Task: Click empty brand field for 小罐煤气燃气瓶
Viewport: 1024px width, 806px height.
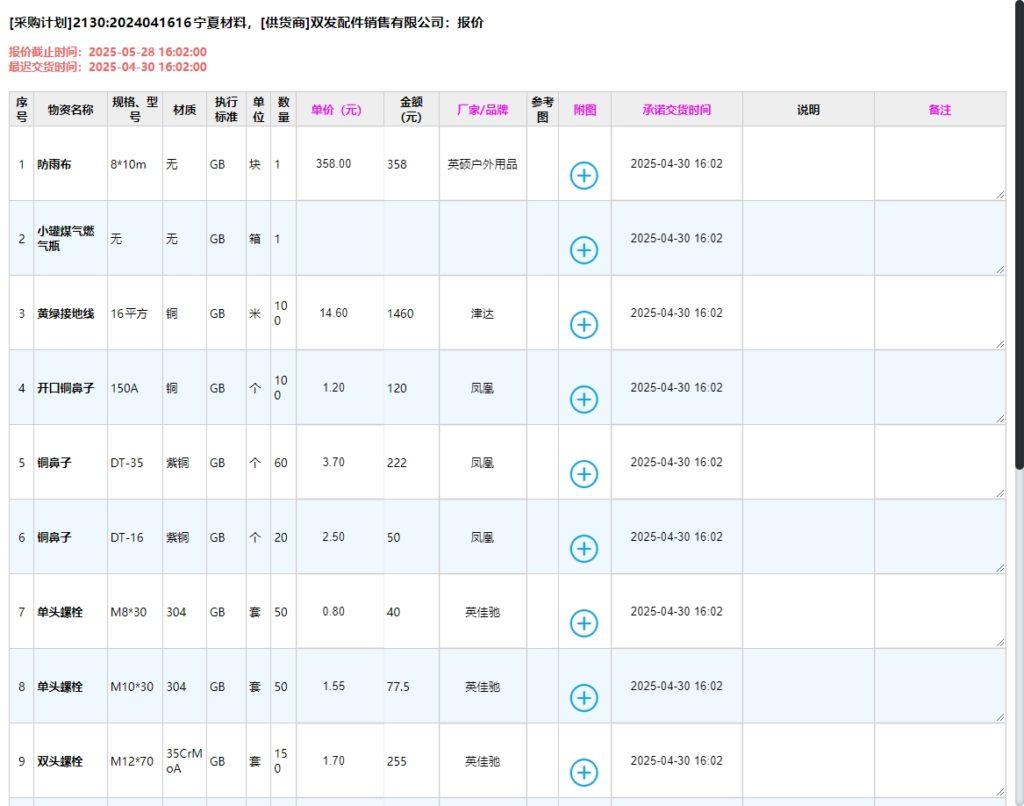Action: coord(482,239)
